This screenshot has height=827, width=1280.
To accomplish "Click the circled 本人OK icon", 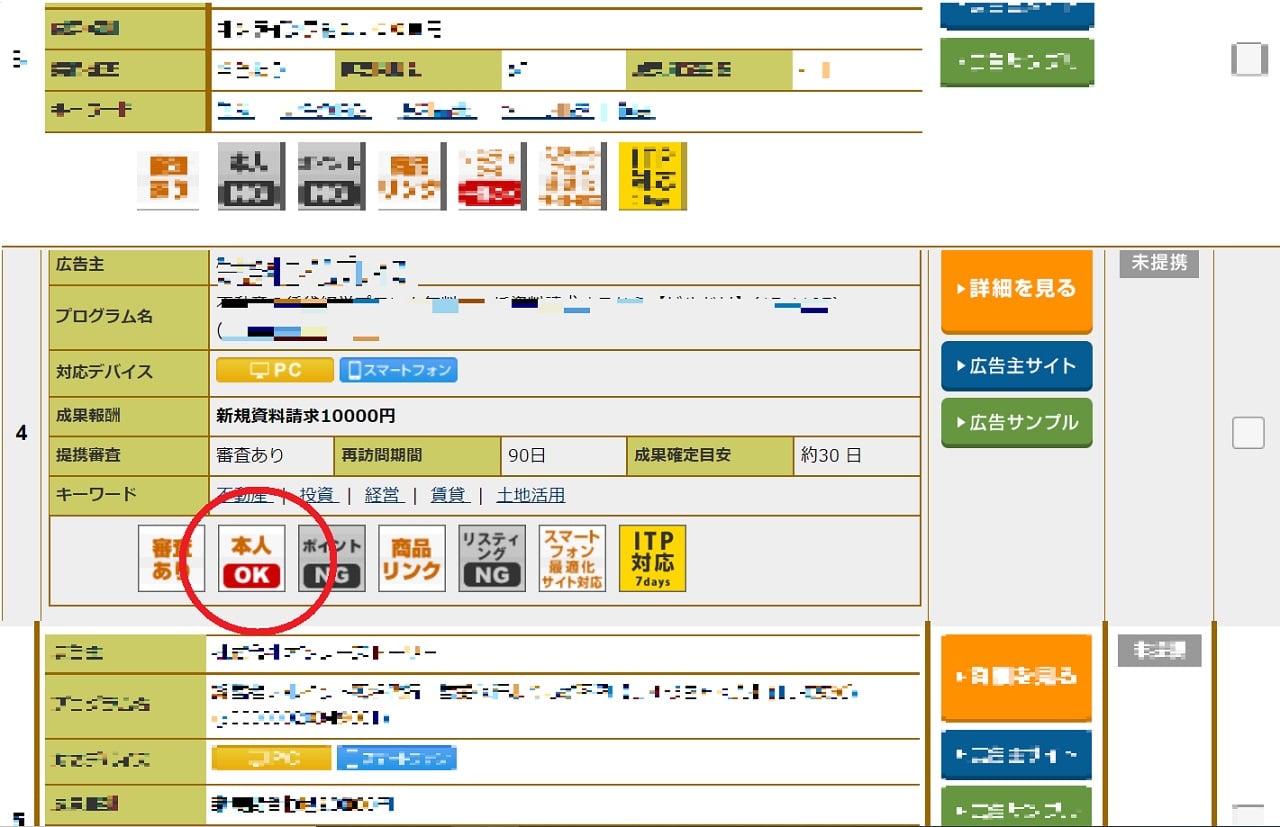I will 252,558.
